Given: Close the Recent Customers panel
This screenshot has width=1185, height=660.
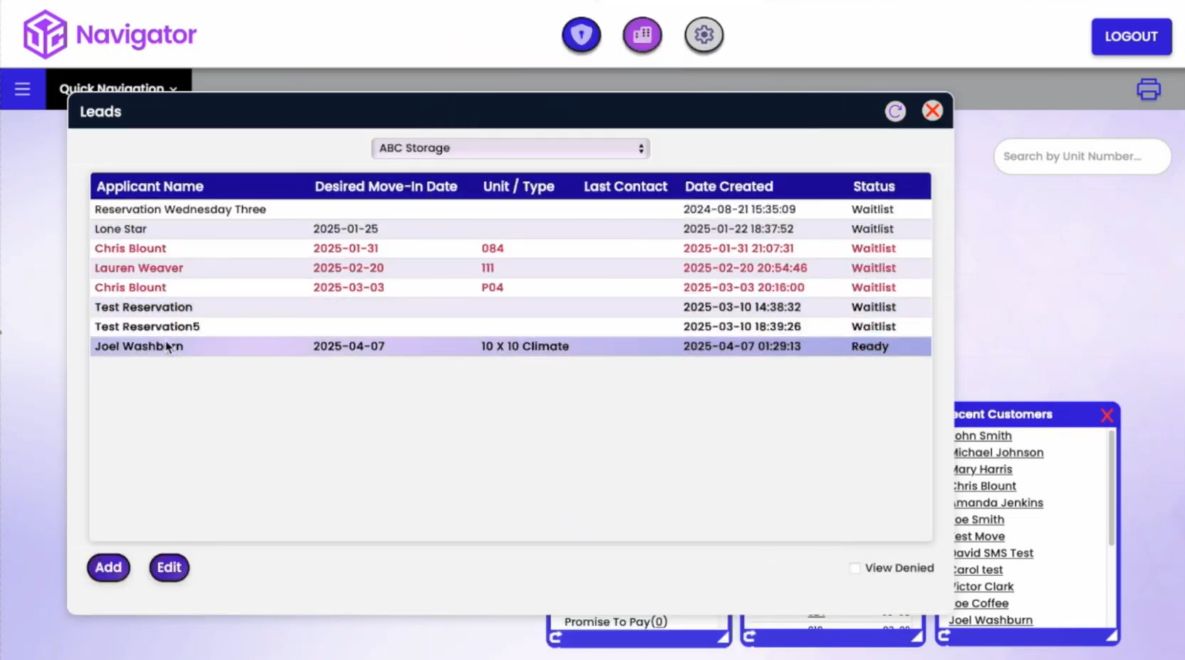Looking at the screenshot, I should coord(1106,415).
